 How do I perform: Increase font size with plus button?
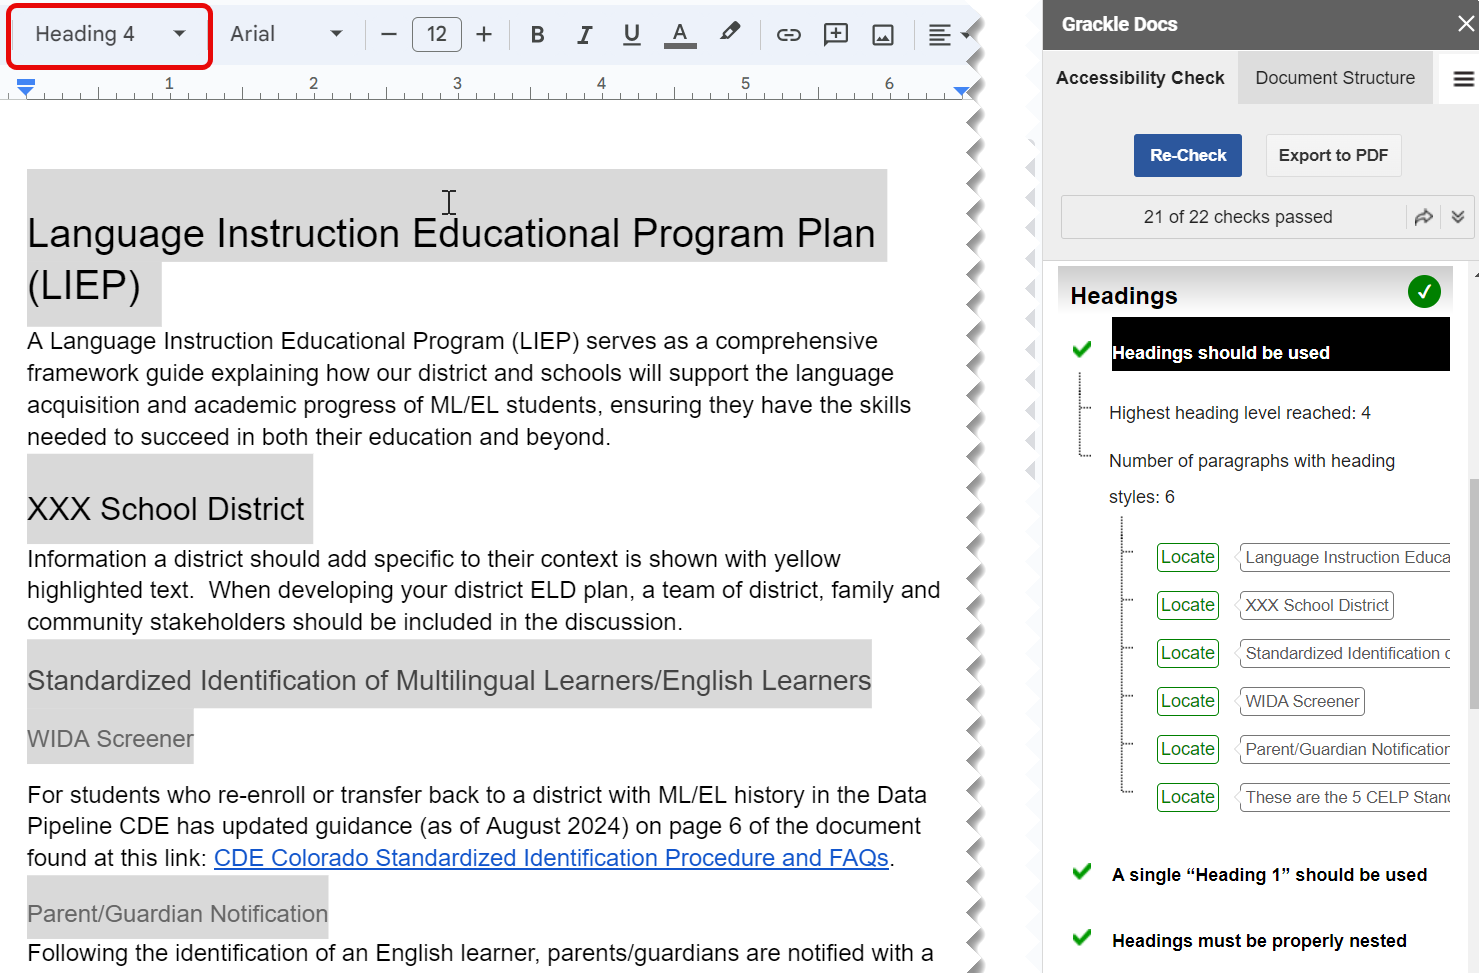point(484,34)
